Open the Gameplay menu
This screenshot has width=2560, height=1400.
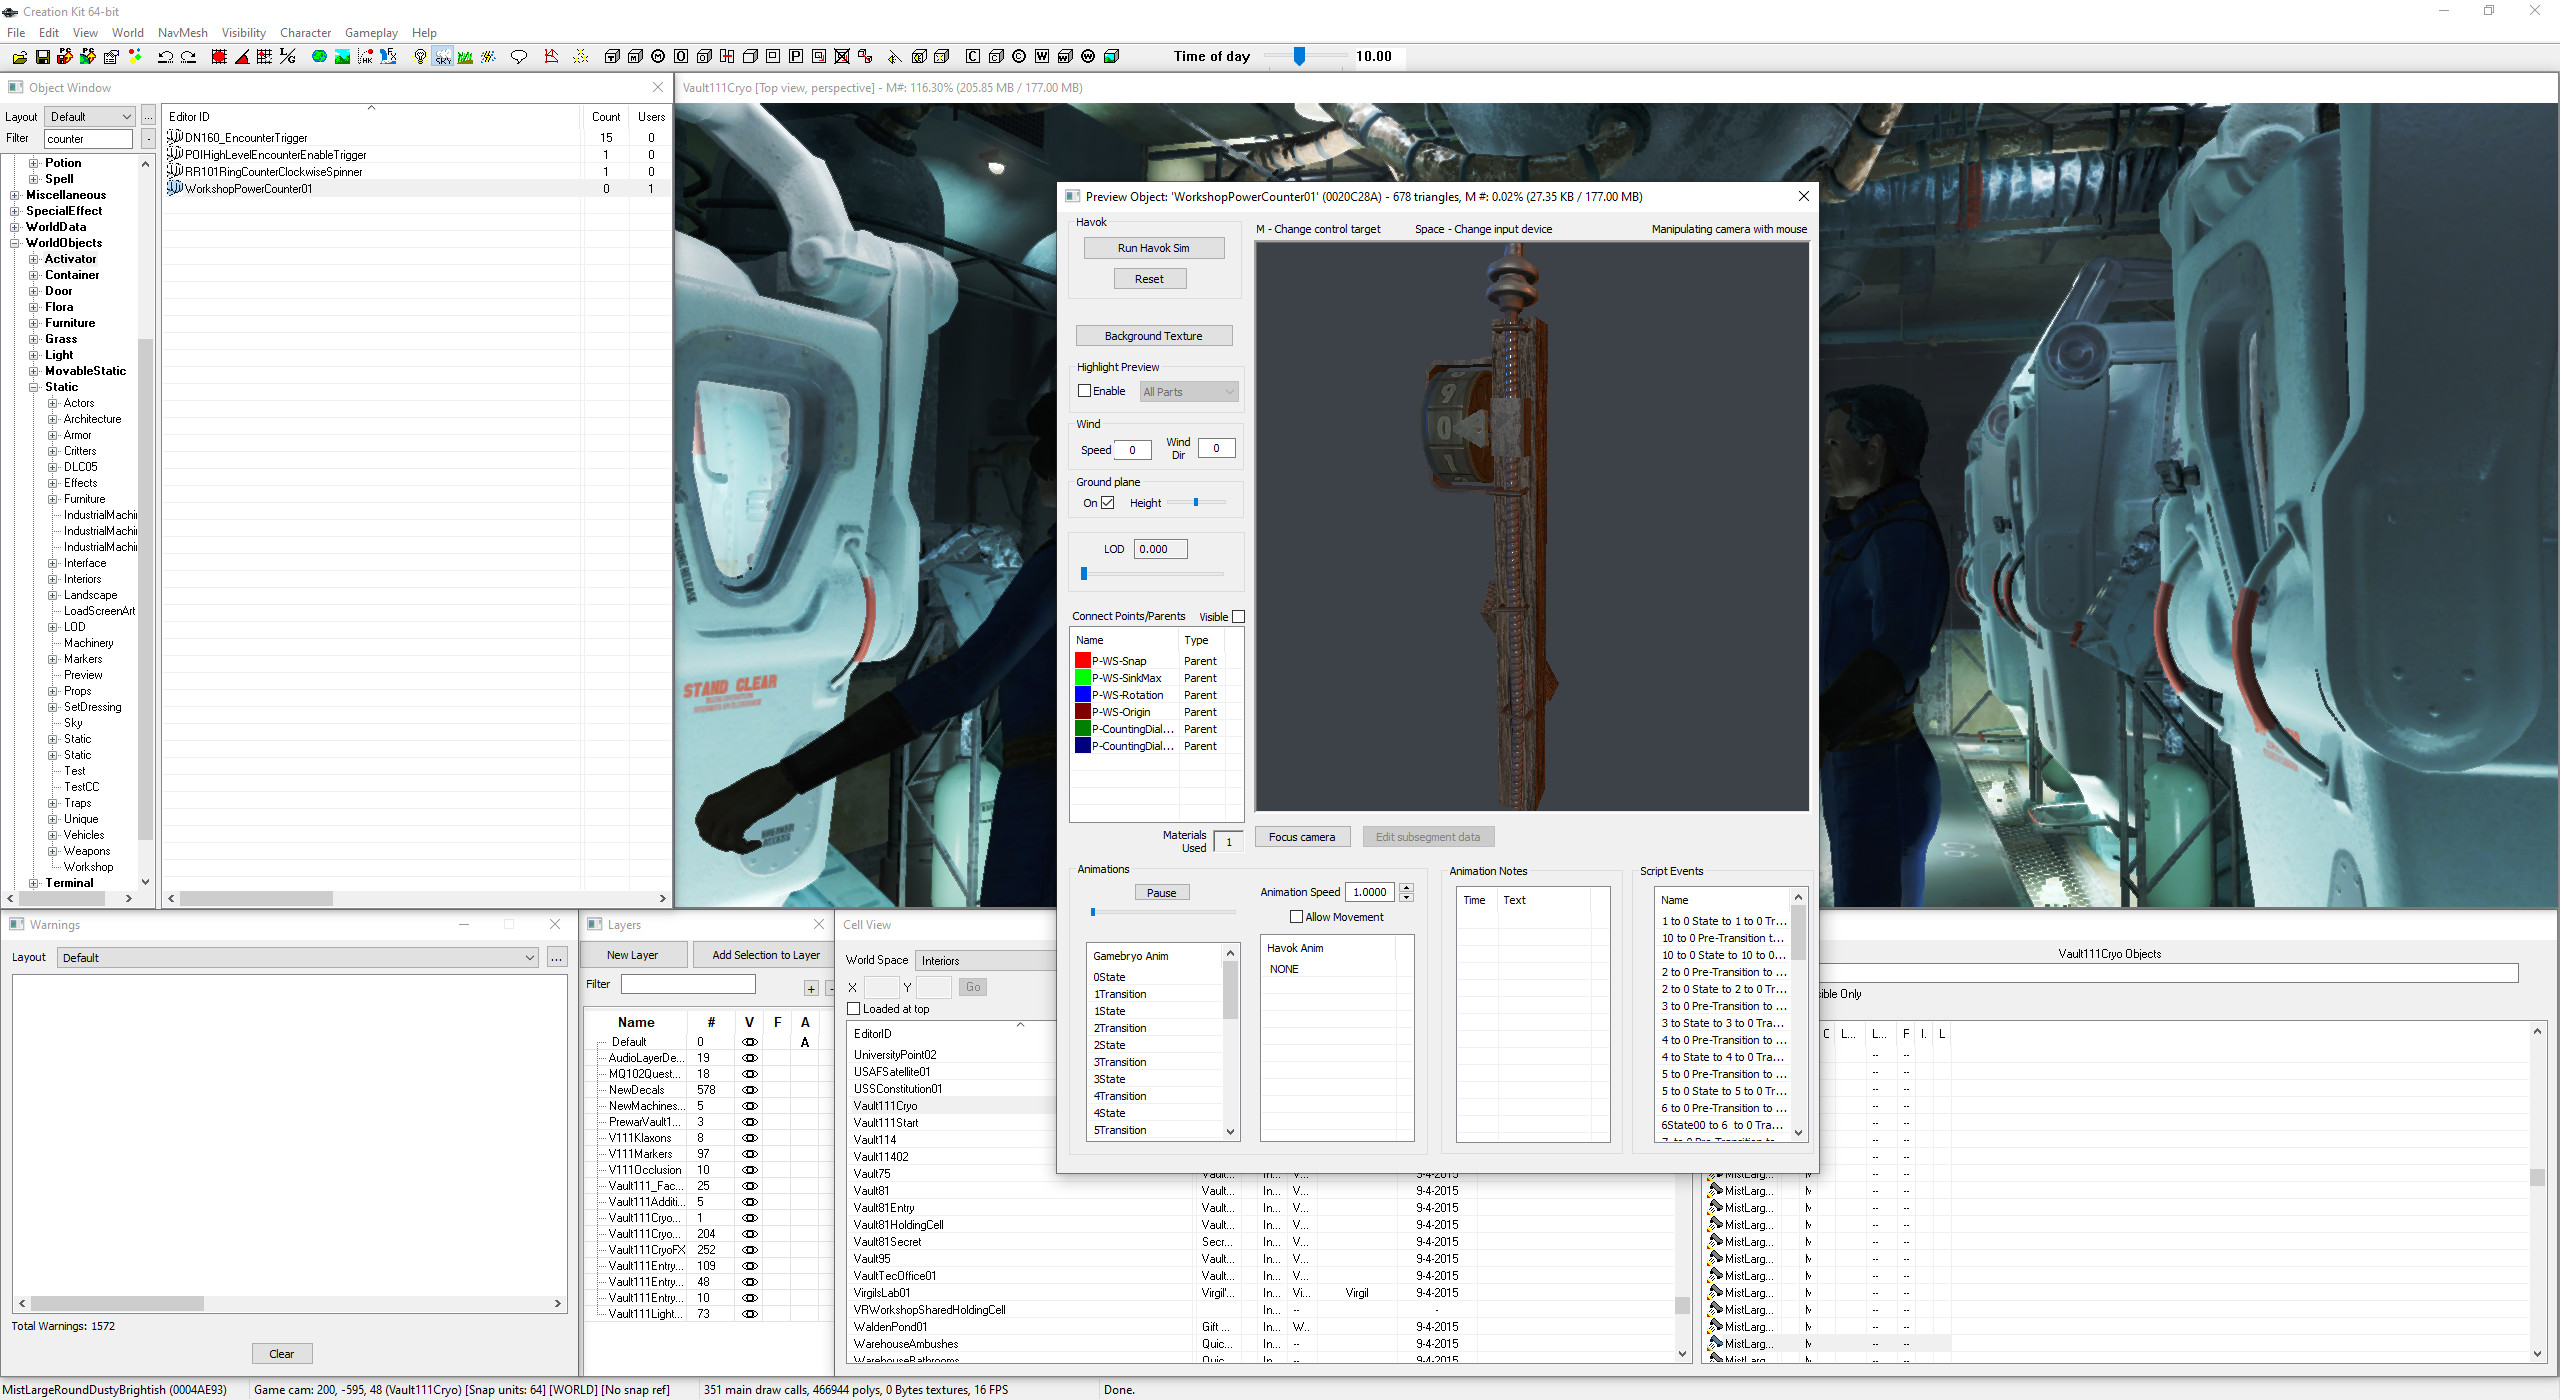coord(371,32)
